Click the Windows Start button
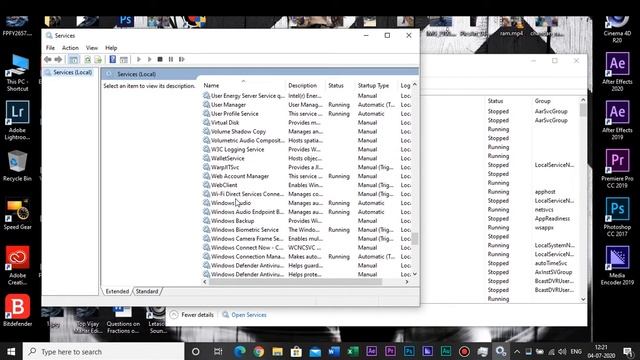This screenshot has width=640, height=360. pyautogui.click(x=11, y=351)
